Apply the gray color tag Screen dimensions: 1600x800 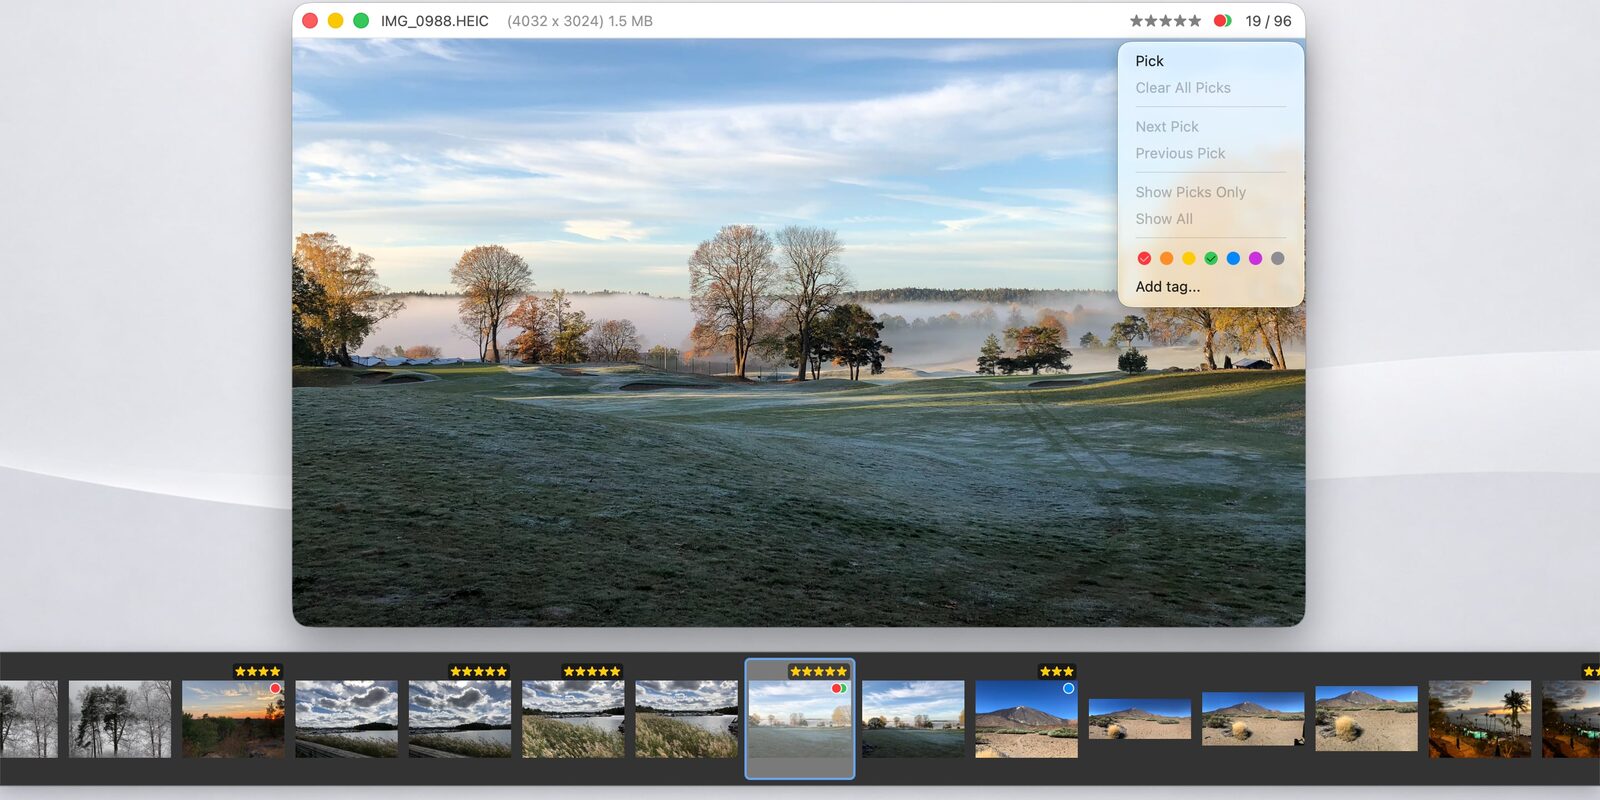click(1278, 258)
